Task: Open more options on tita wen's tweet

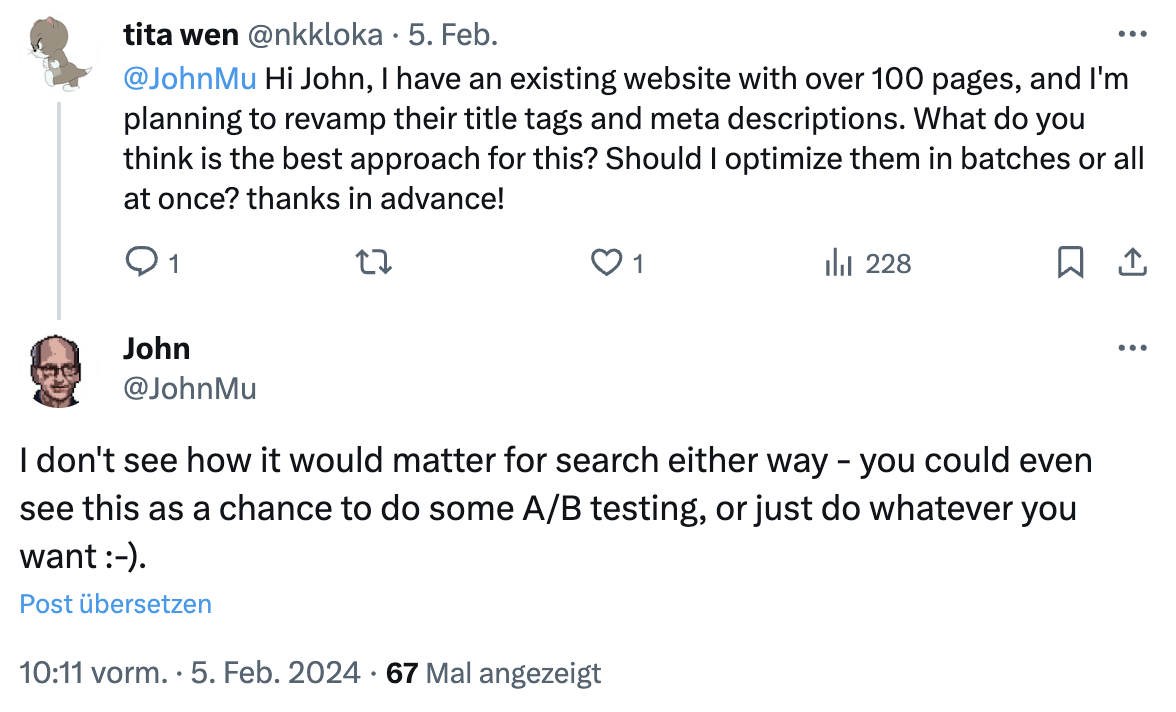Action: coord(1131,34)
